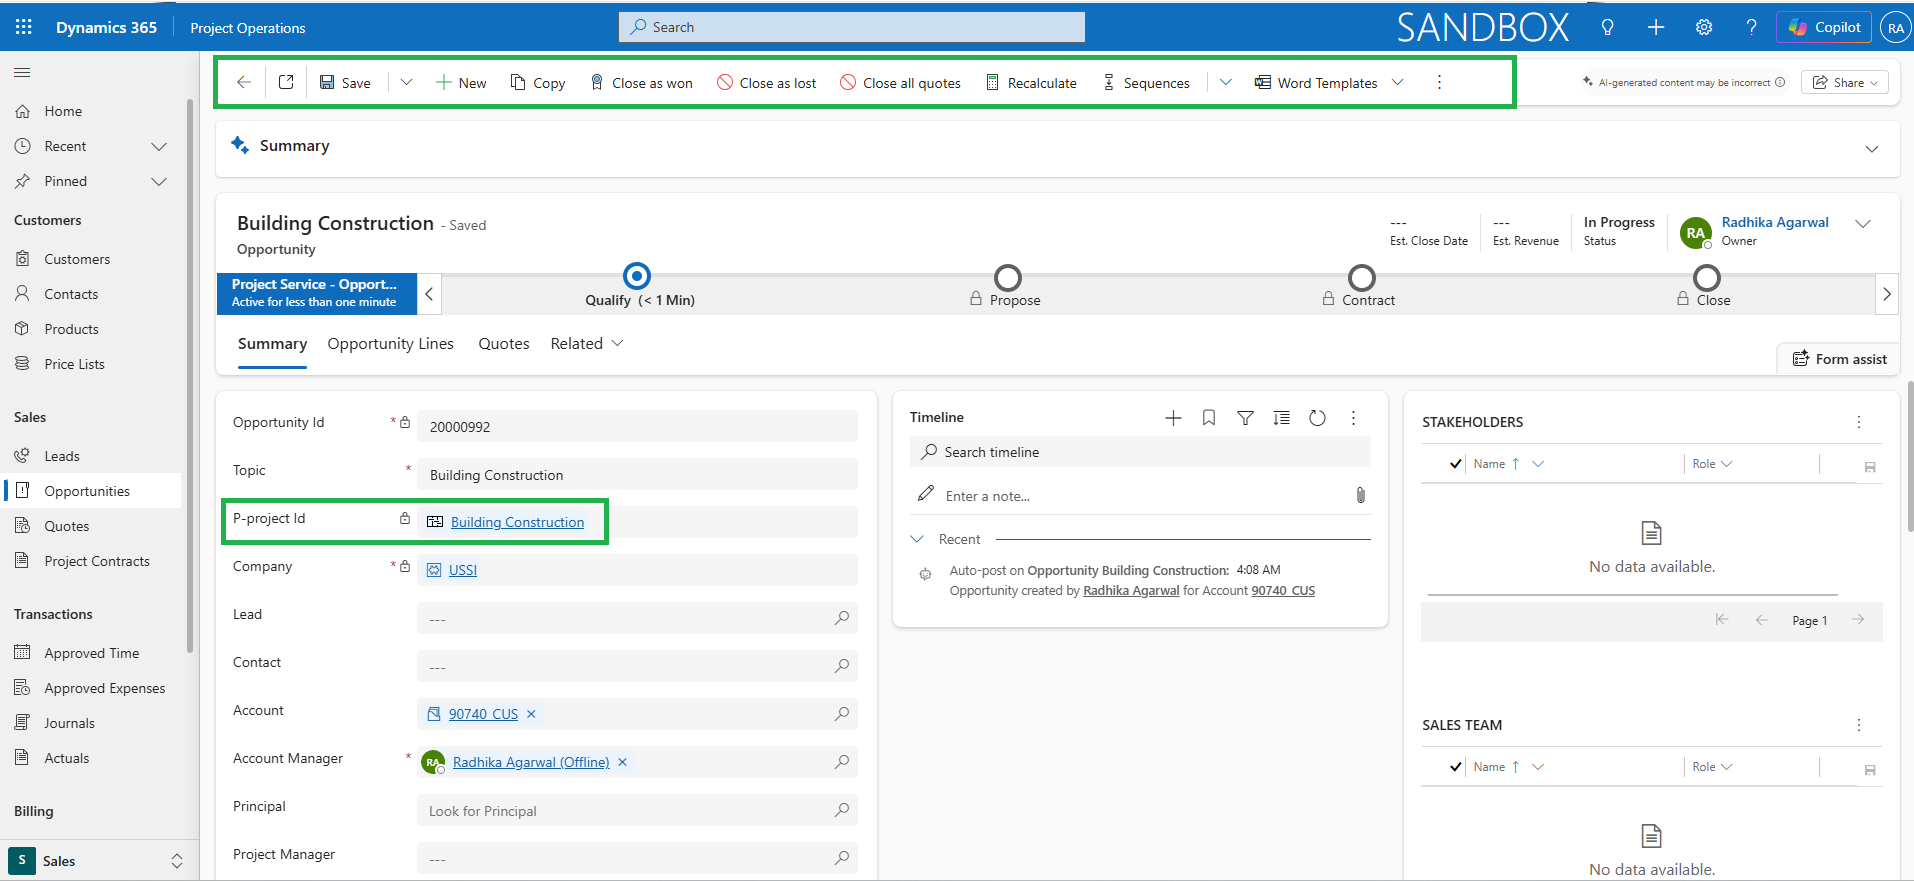This screenshot has width=1914, height=881.
Task: Click the Copilot button
Action: click(x=1825, y=27)
